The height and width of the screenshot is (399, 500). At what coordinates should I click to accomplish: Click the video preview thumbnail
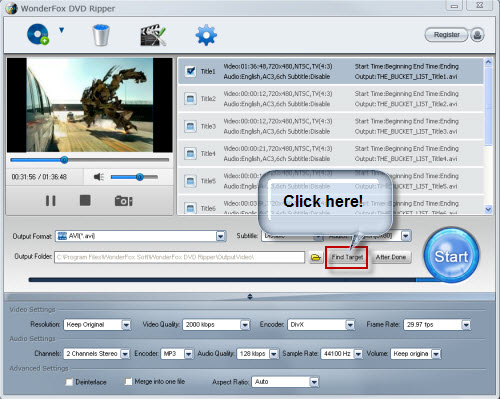click(x=90, y=105)
